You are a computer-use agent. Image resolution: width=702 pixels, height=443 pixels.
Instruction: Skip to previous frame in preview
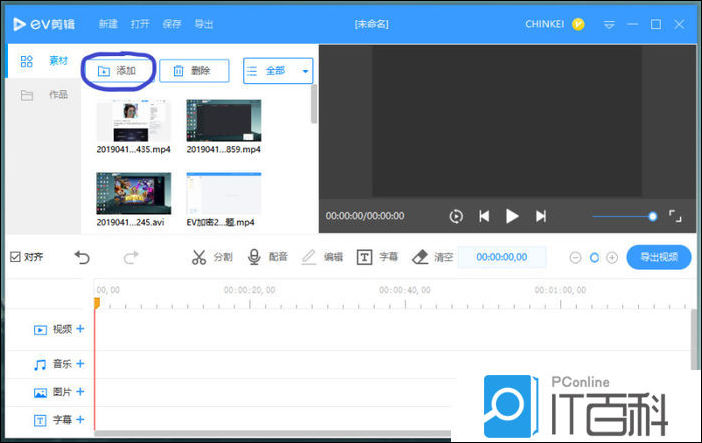[484, 216]
